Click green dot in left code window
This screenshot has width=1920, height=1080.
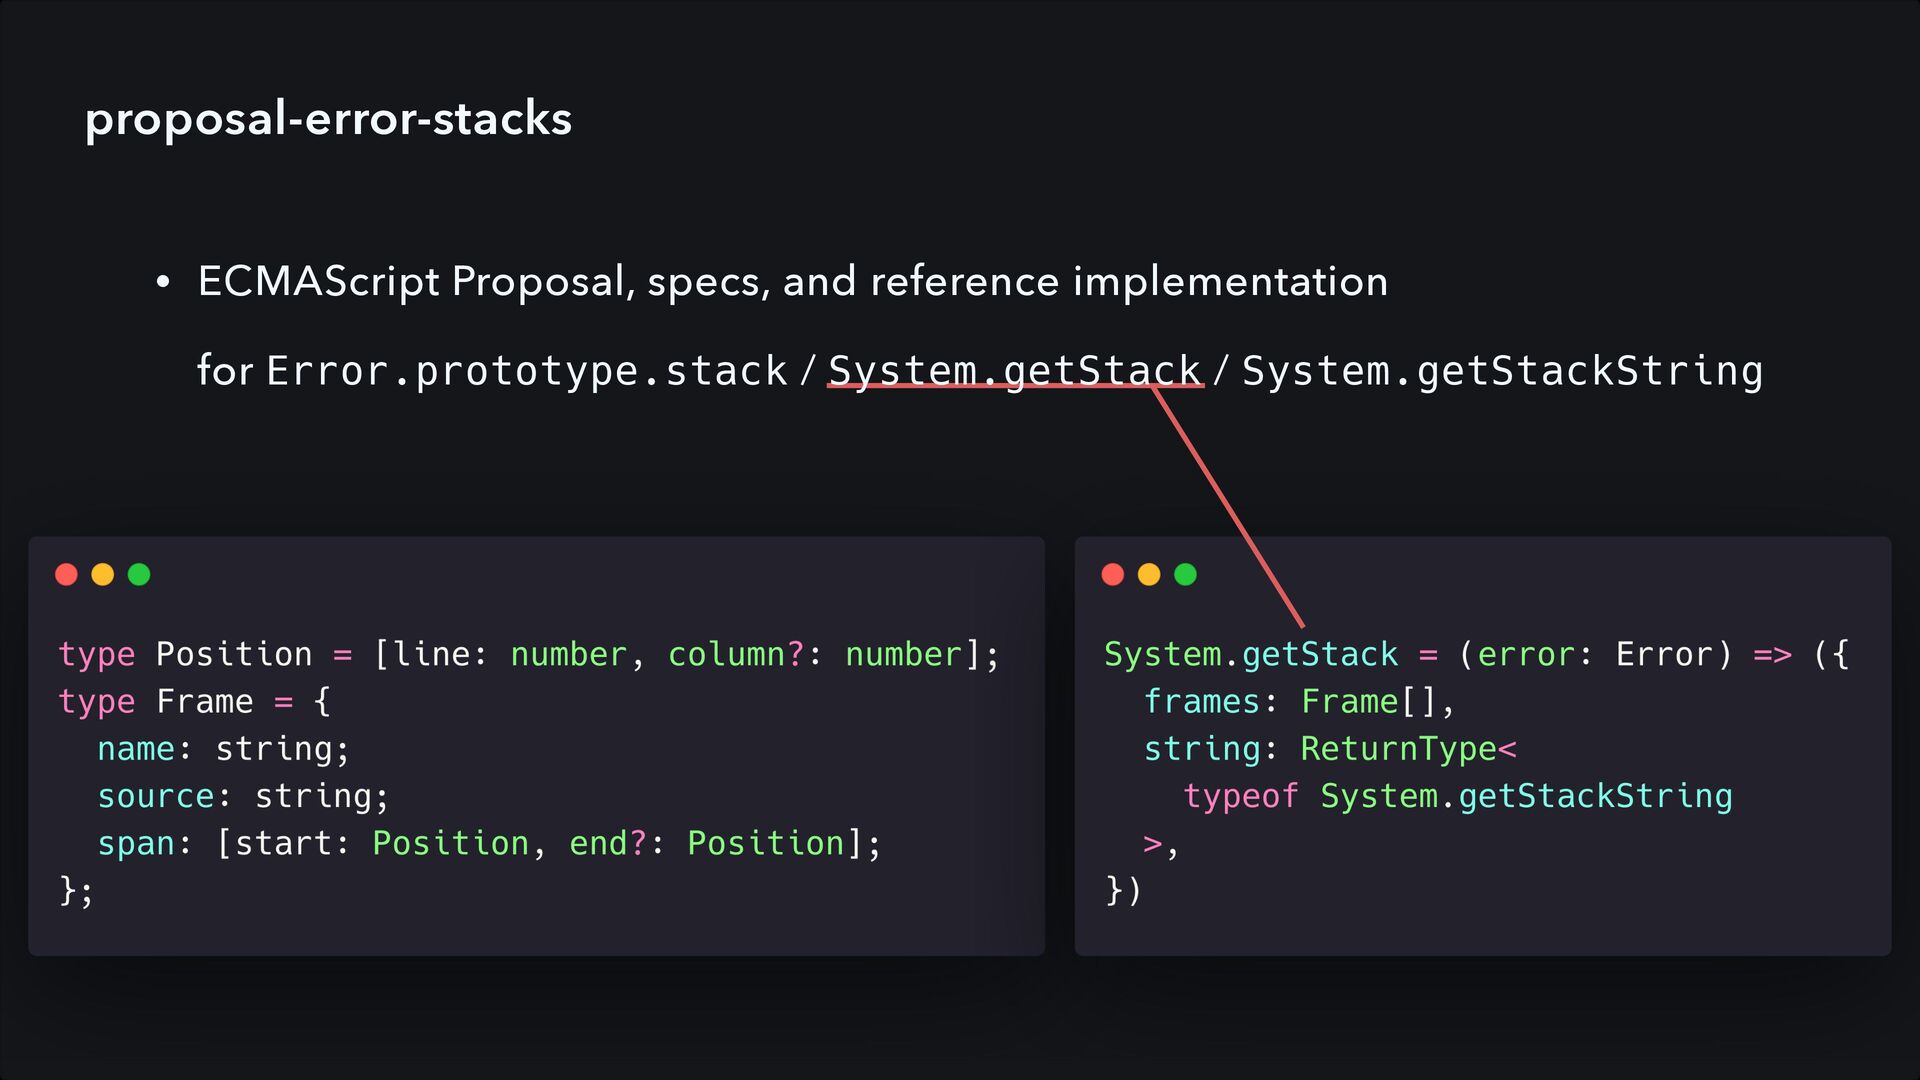point(139,574)
